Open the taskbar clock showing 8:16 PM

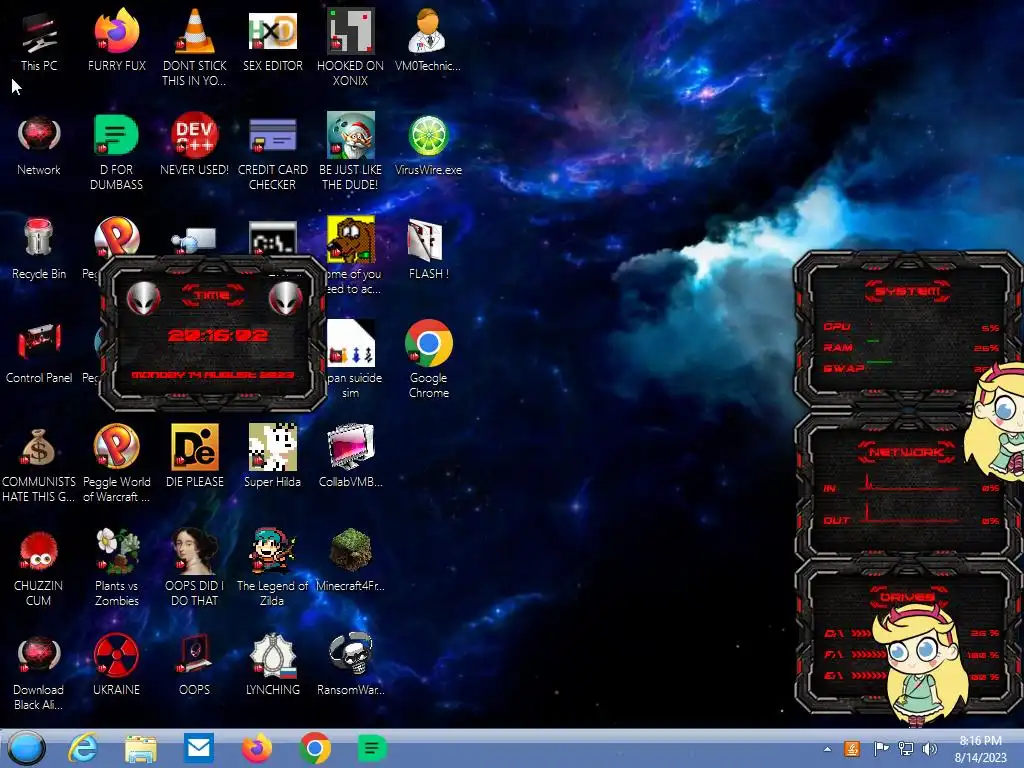point(980,749)
